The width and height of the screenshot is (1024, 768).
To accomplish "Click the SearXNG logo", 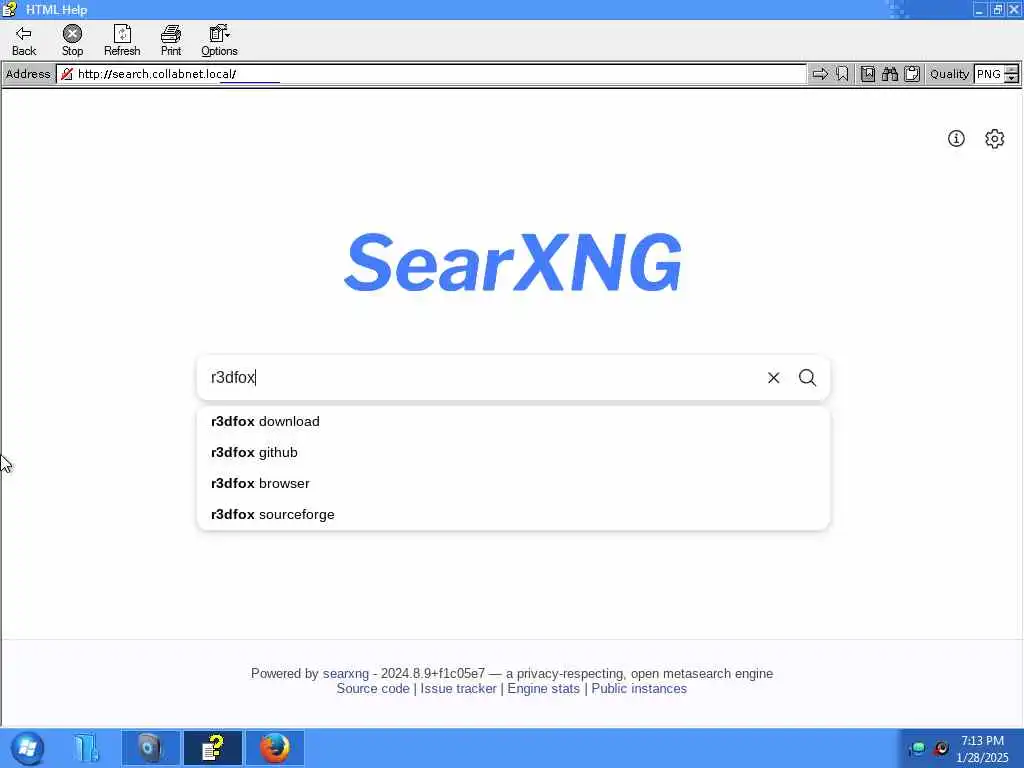I will [x=513, y=262].
